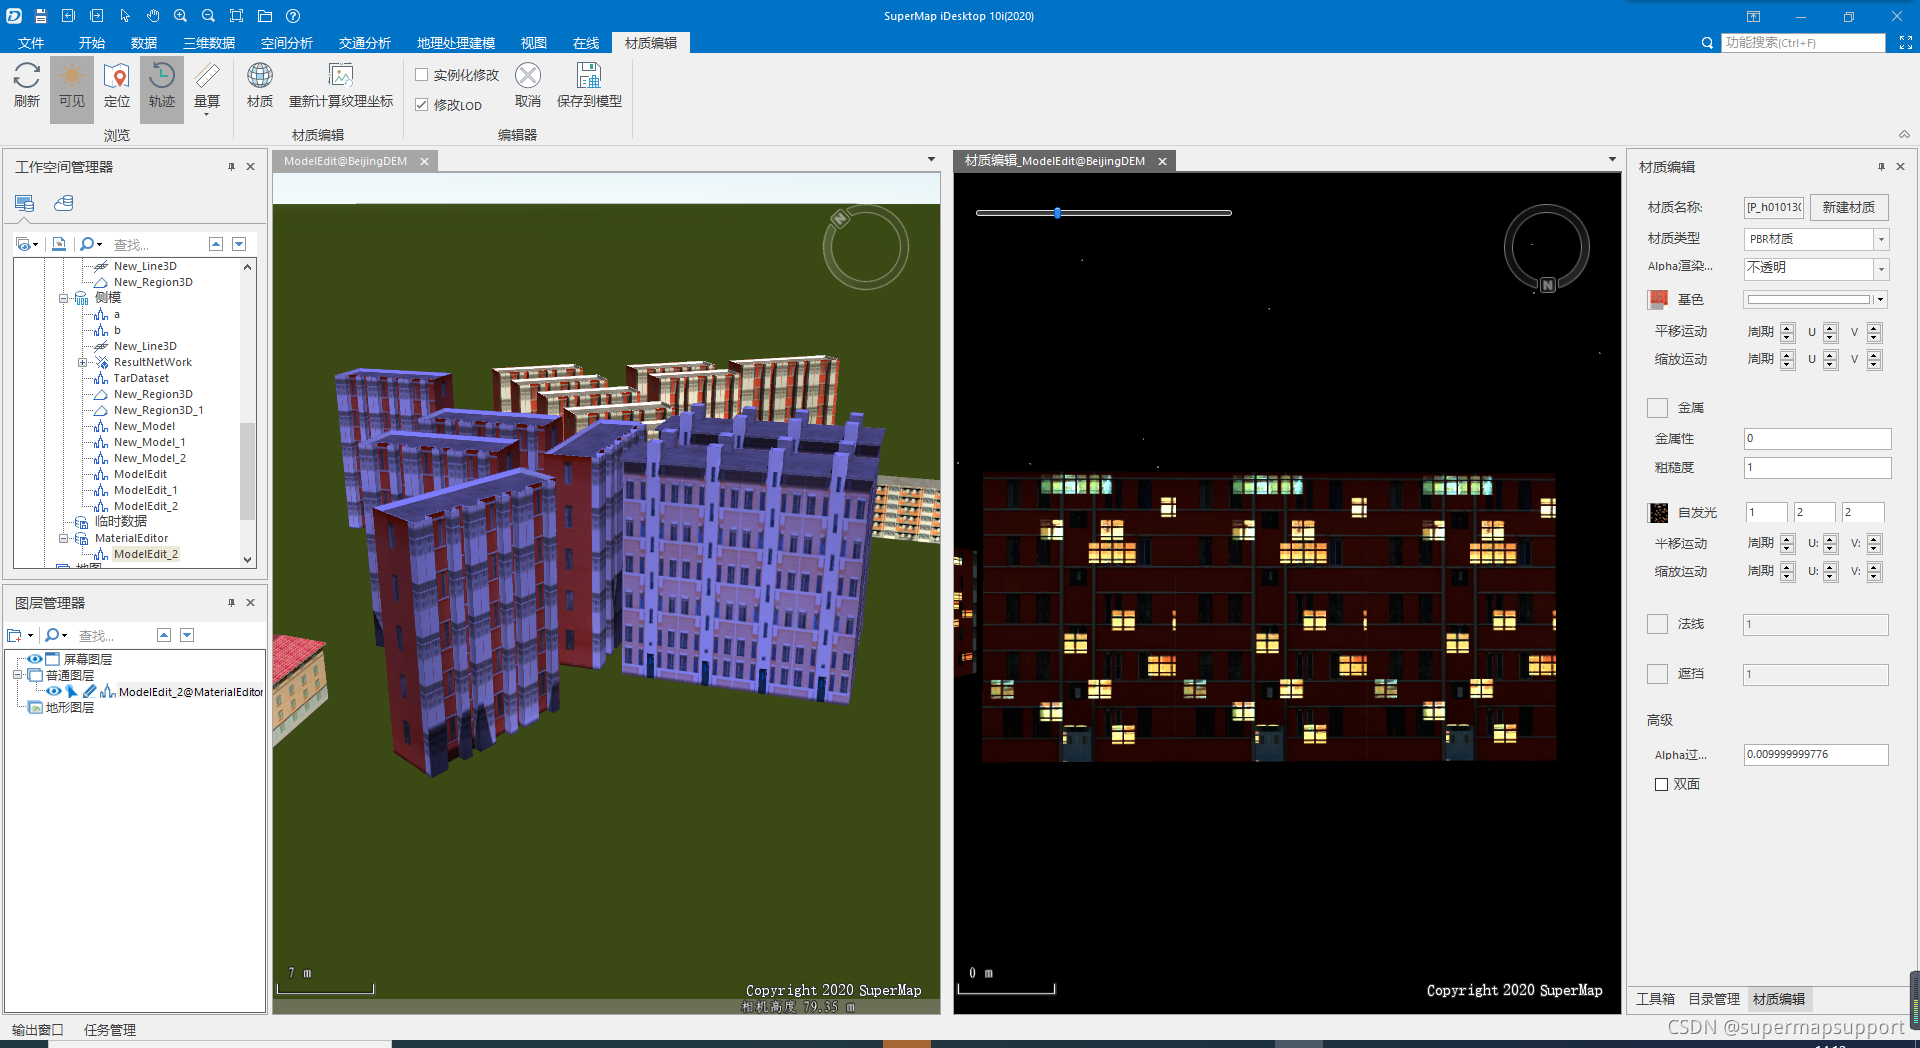Image resolution: width=1920 pixels, height=1048 pixels.
Task: Click the 自发光 emissive texture icon
Action: point(1658,513)
